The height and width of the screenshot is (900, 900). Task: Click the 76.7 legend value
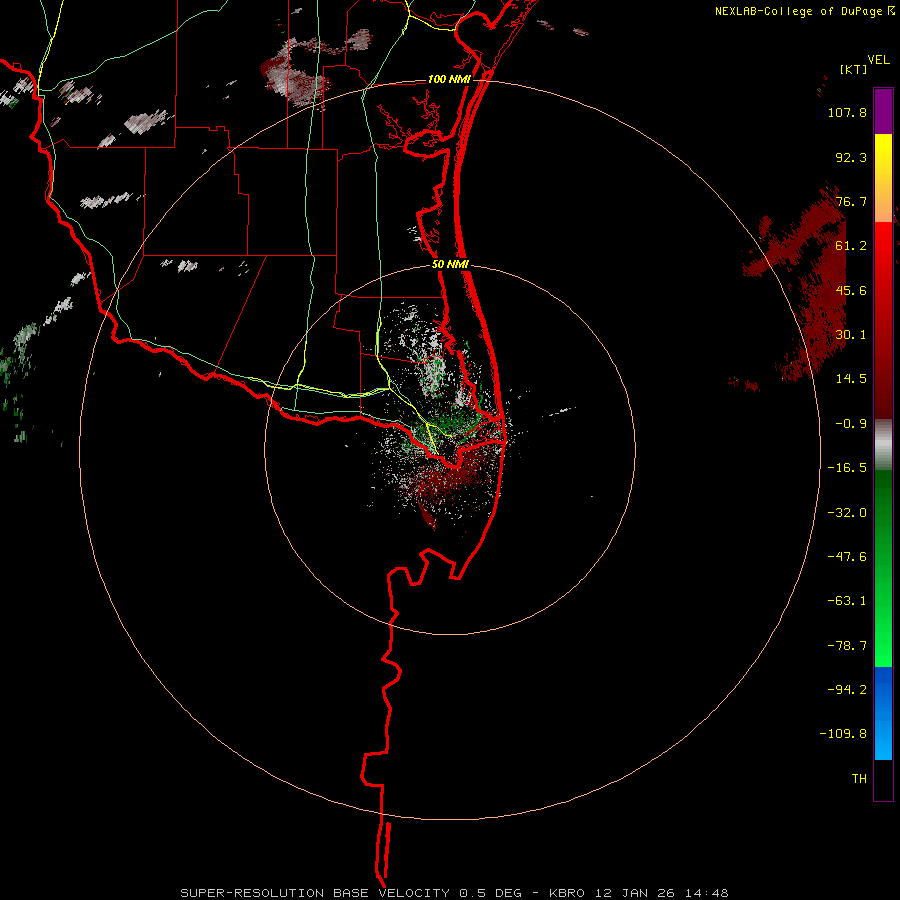pos(851,201)
